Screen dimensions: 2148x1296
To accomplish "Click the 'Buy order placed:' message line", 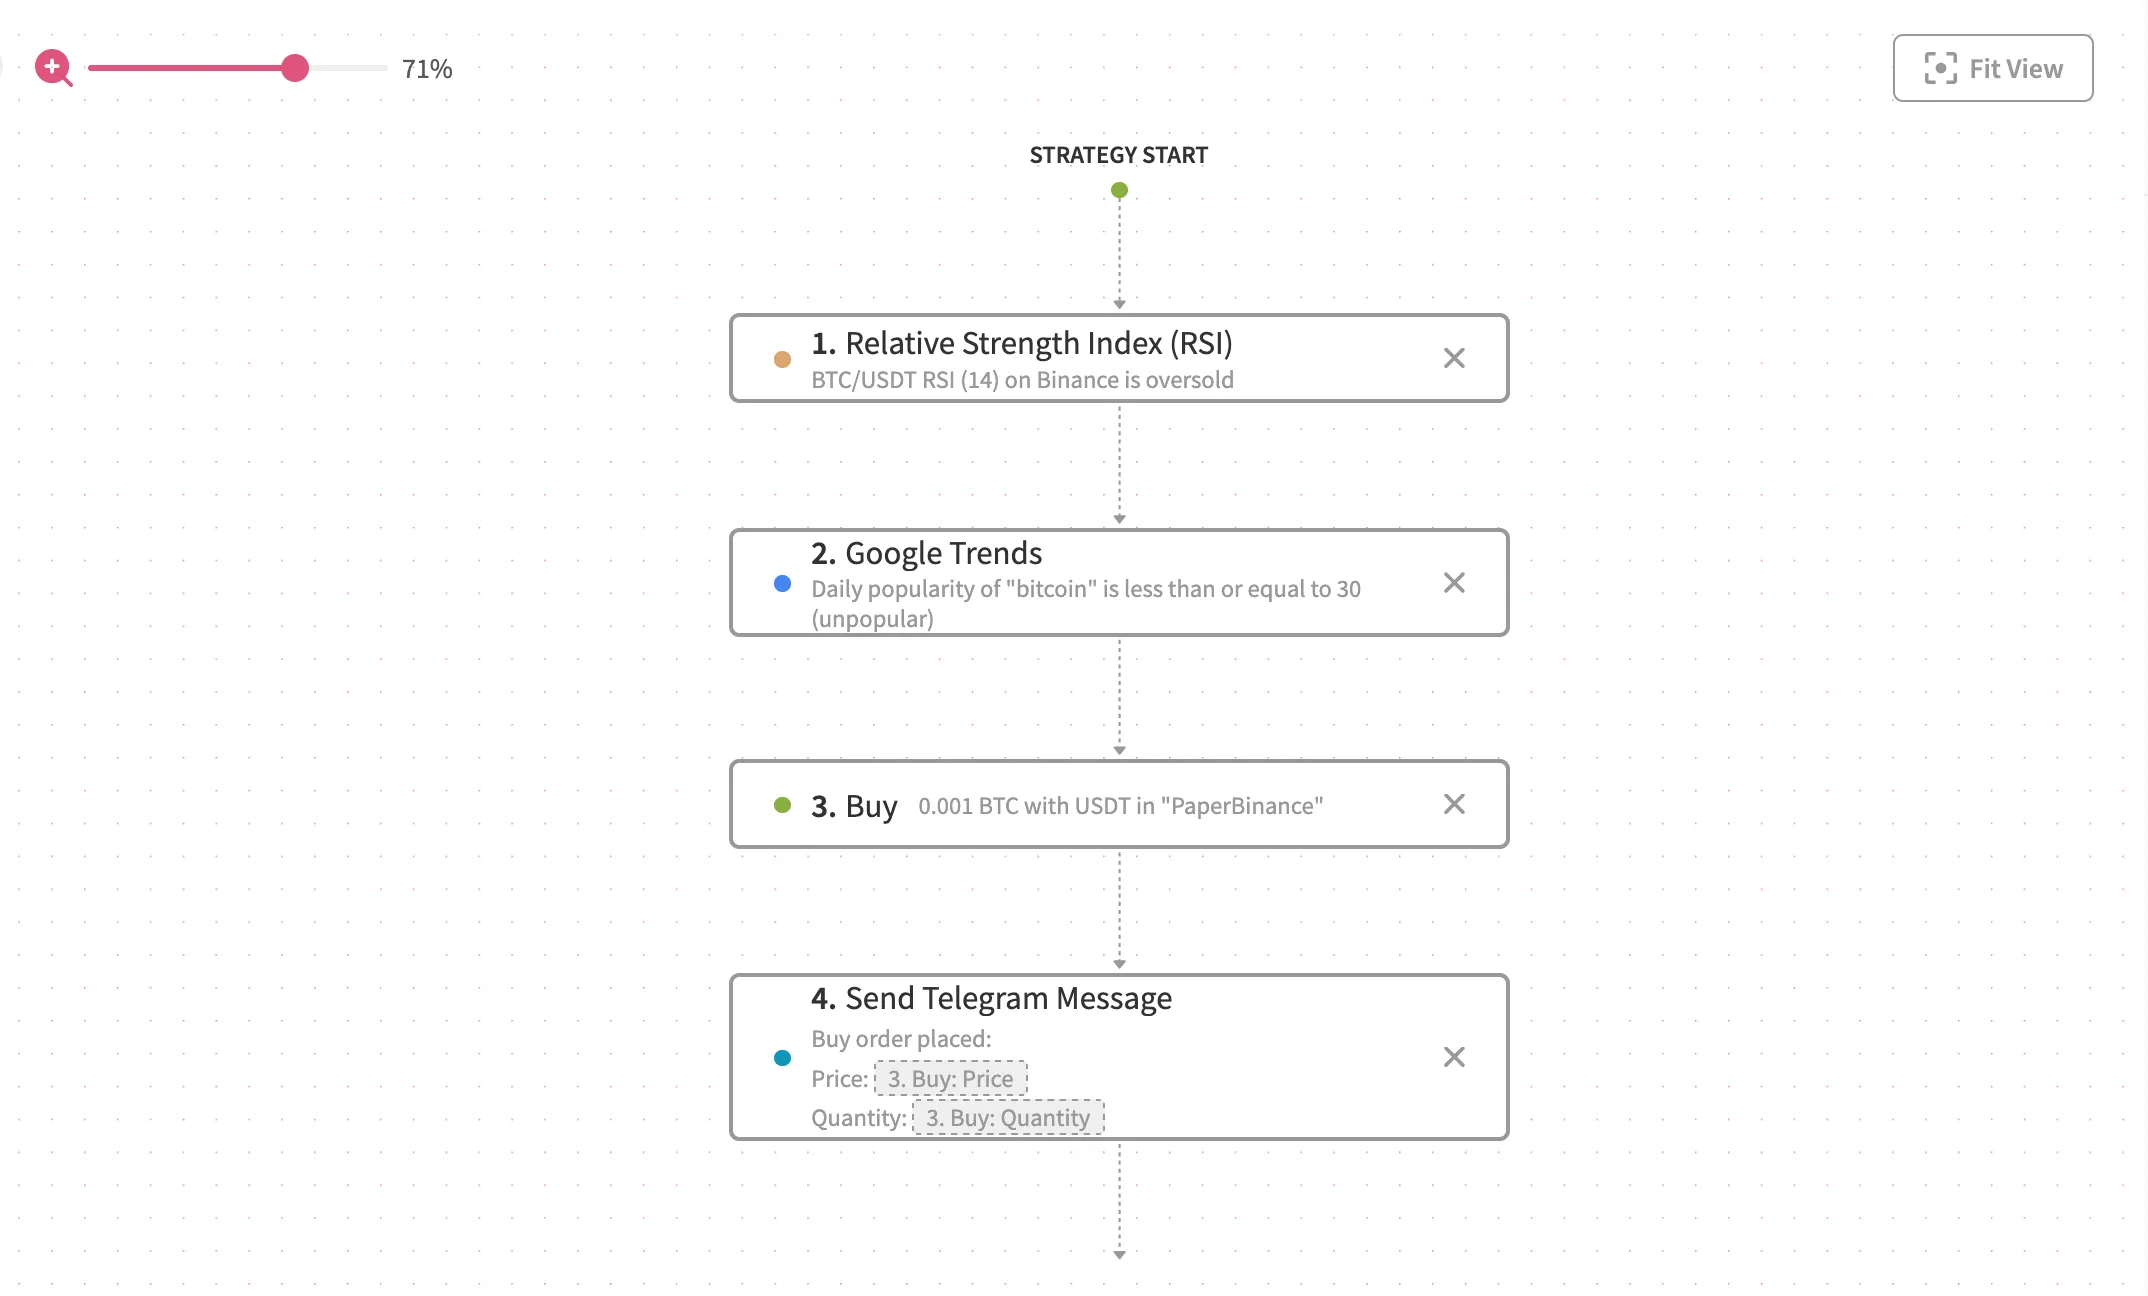I will (901, 1039).
